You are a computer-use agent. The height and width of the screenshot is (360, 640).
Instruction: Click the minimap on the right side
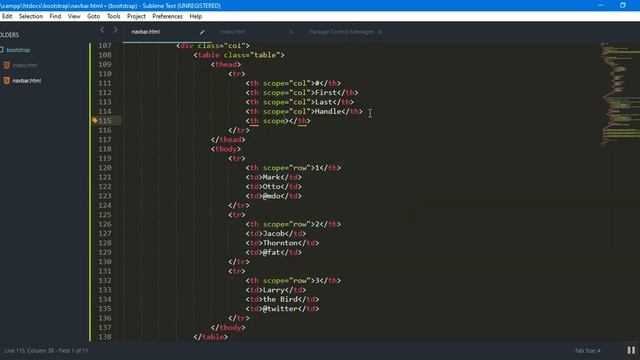[620, 94]
